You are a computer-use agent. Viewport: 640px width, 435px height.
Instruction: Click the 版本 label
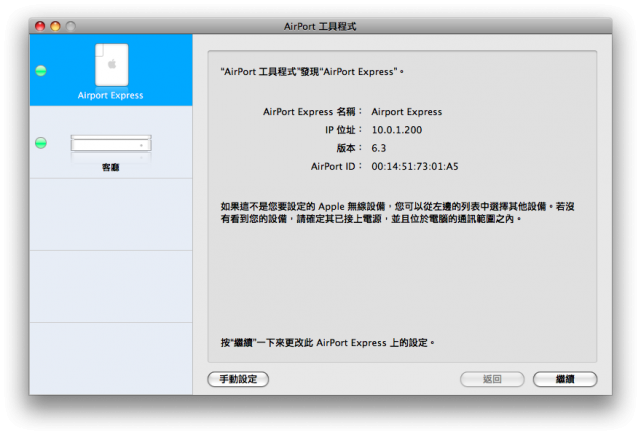tap(349, 148)
